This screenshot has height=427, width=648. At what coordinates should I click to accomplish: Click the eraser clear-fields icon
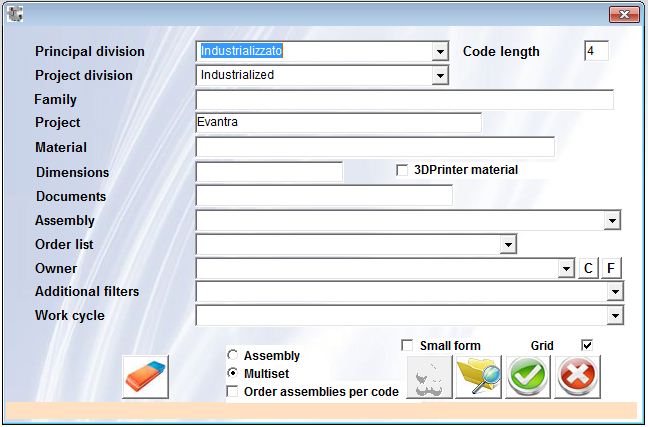(145, 377)
